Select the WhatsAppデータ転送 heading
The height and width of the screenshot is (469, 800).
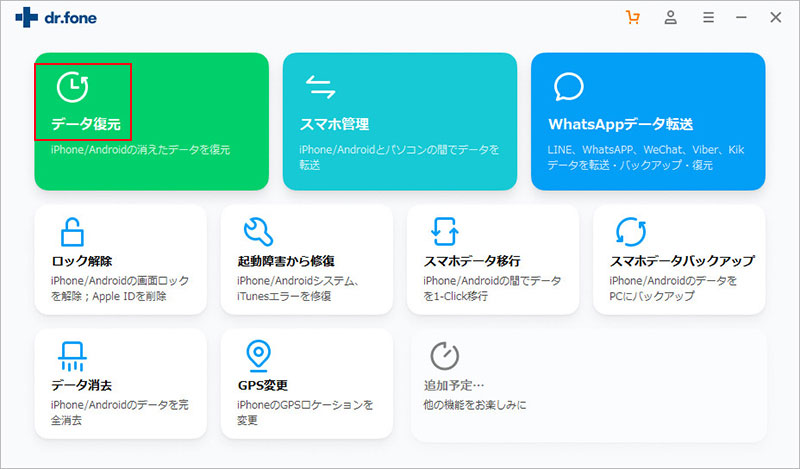coord(620,124)
